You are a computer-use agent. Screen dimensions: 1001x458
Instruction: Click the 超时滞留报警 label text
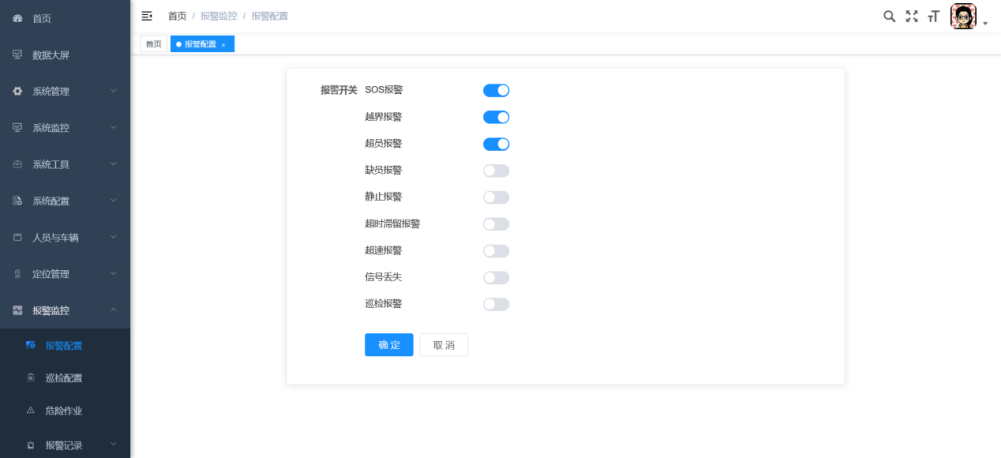[392, 224]
